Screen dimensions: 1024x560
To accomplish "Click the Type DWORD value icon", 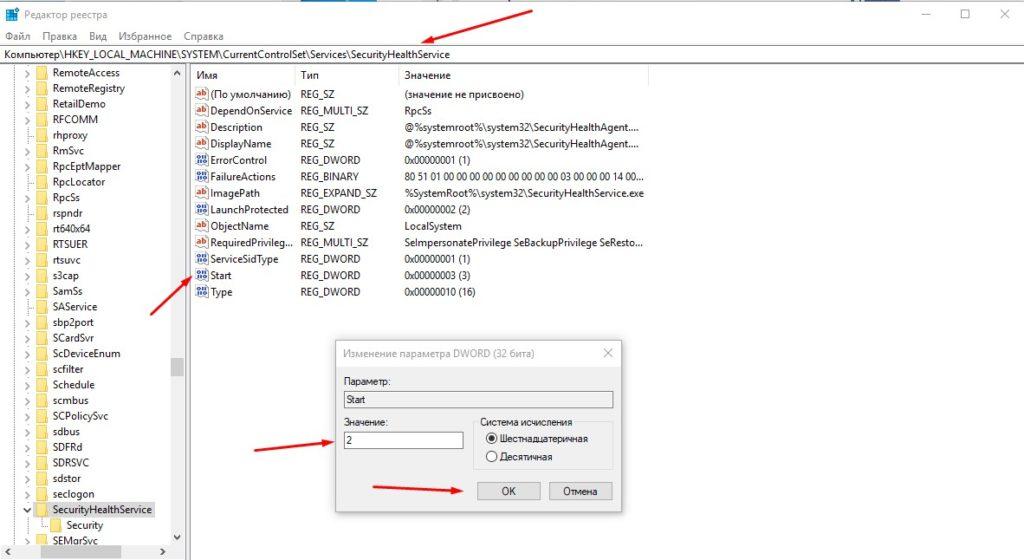I will click(x=201, y=292).
